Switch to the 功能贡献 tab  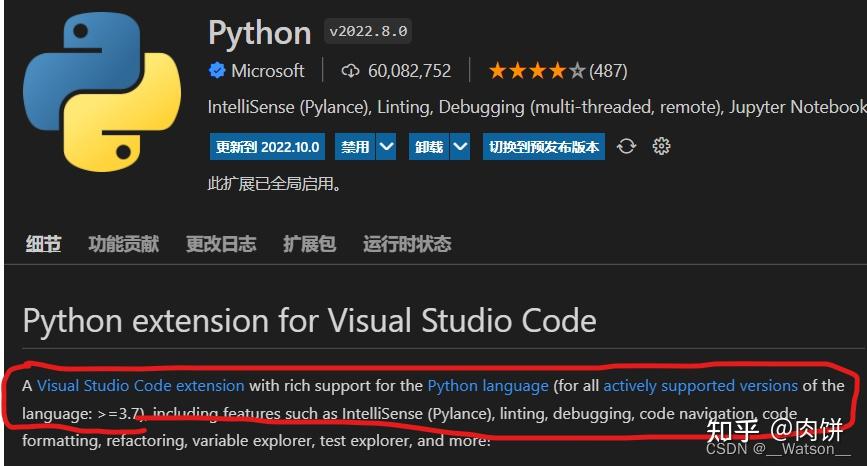coord(124,244)
